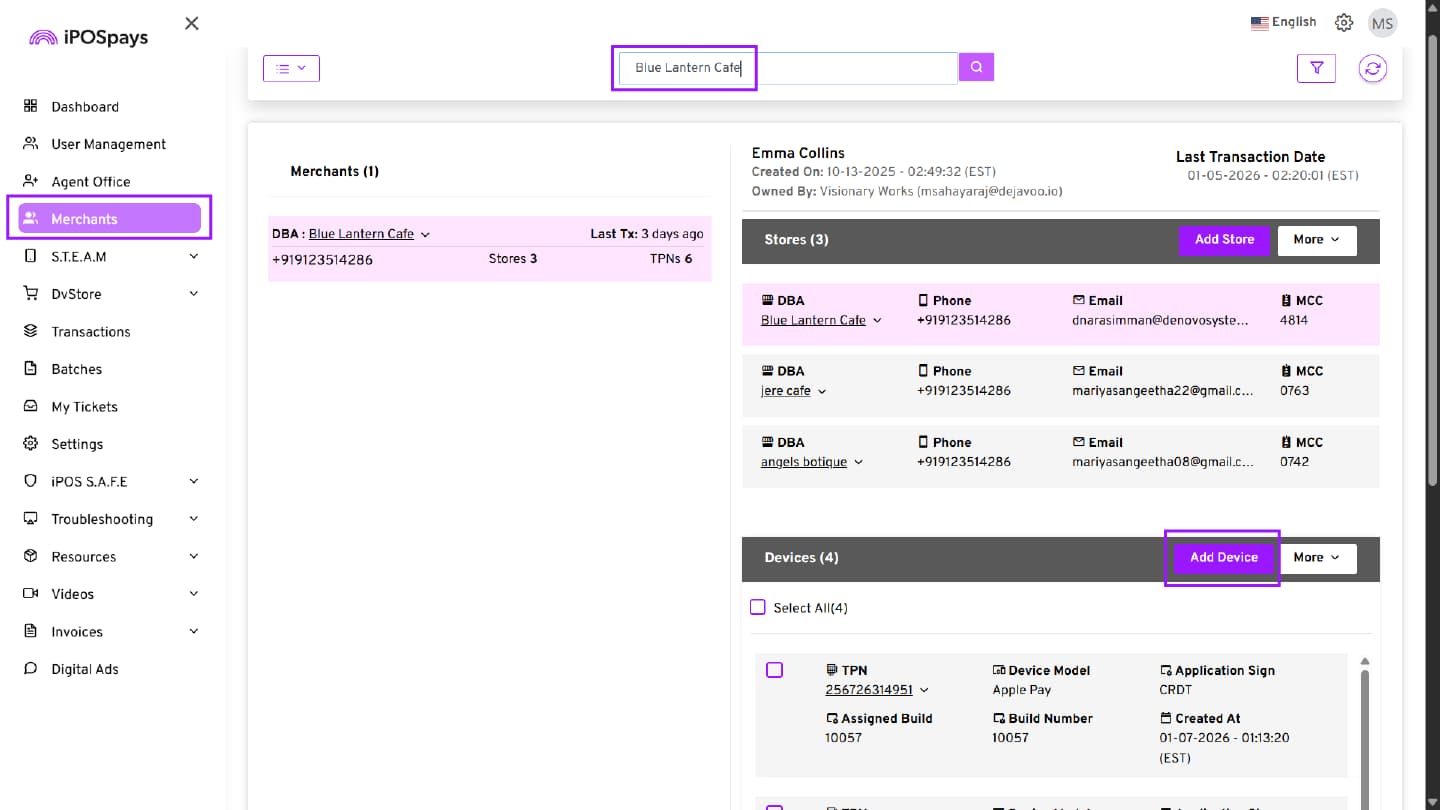Viewport: 1440px width, 810px height.
Task: Open the filter funnel icon
Action: coord(1316,68)
